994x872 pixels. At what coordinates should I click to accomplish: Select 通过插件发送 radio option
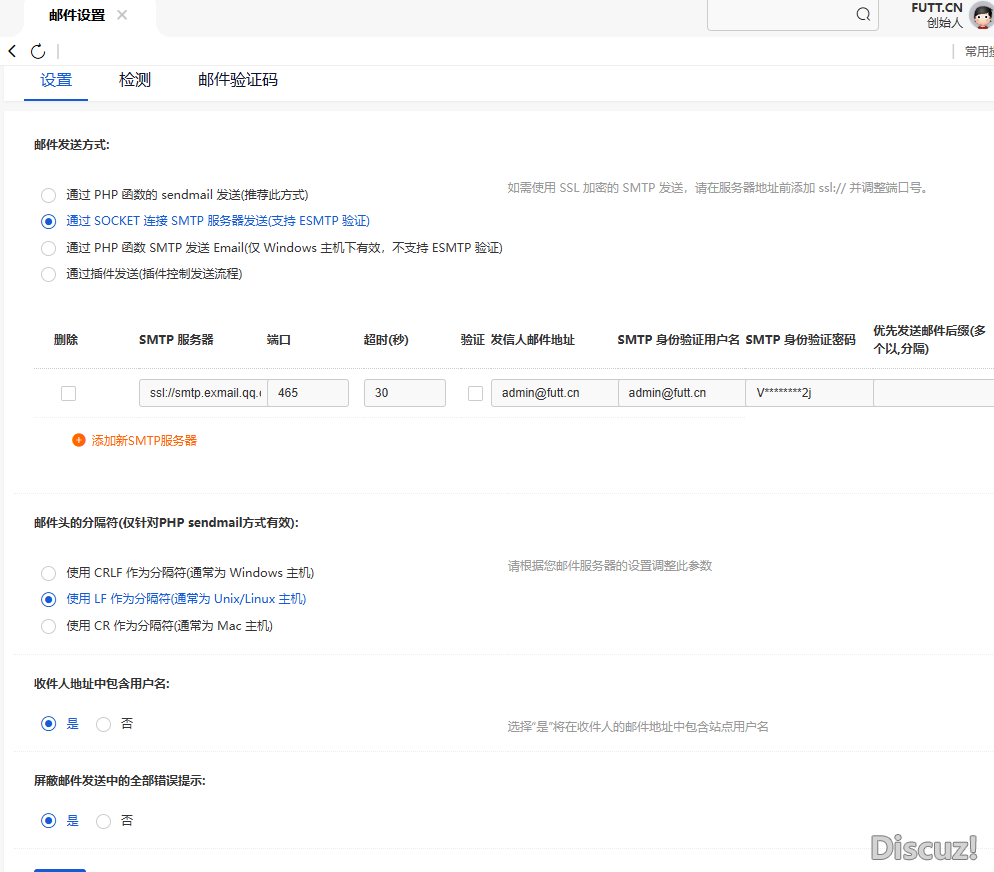(x=48, y=274)
